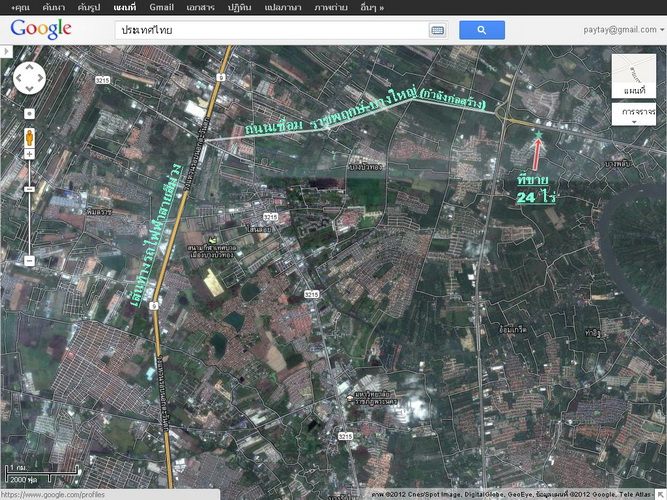Click the +คุณ link in top bar
Viewport: 667px width, 500px height.
pos(20,7)
